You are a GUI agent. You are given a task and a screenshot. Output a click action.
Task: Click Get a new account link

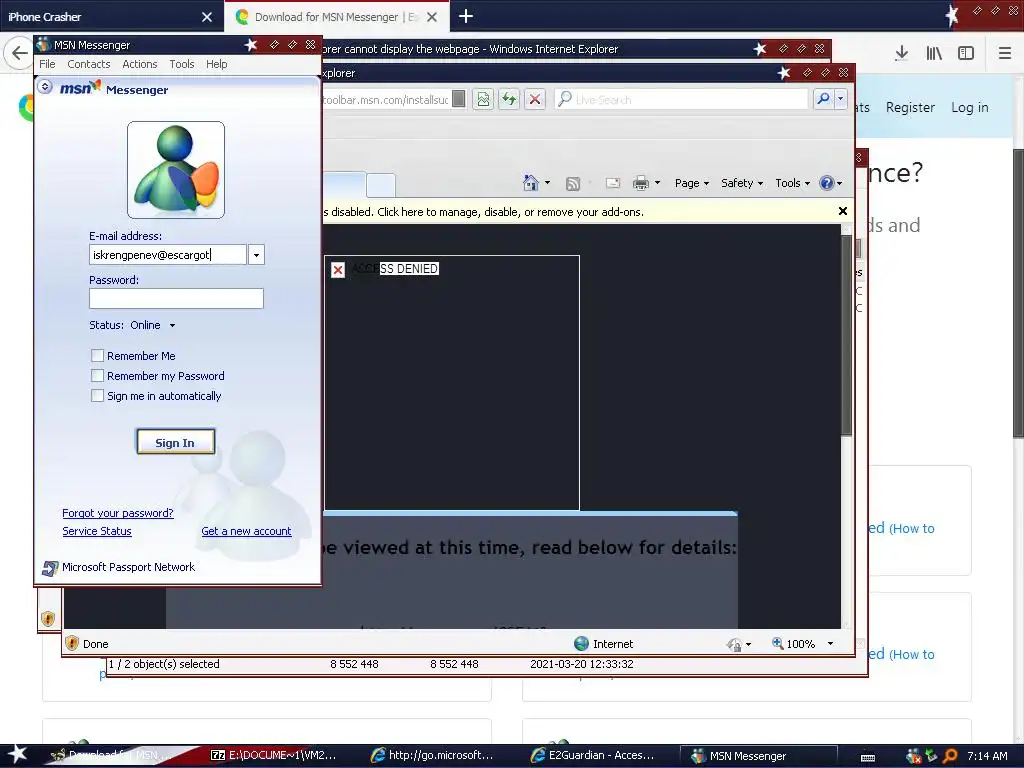[246, 531]
